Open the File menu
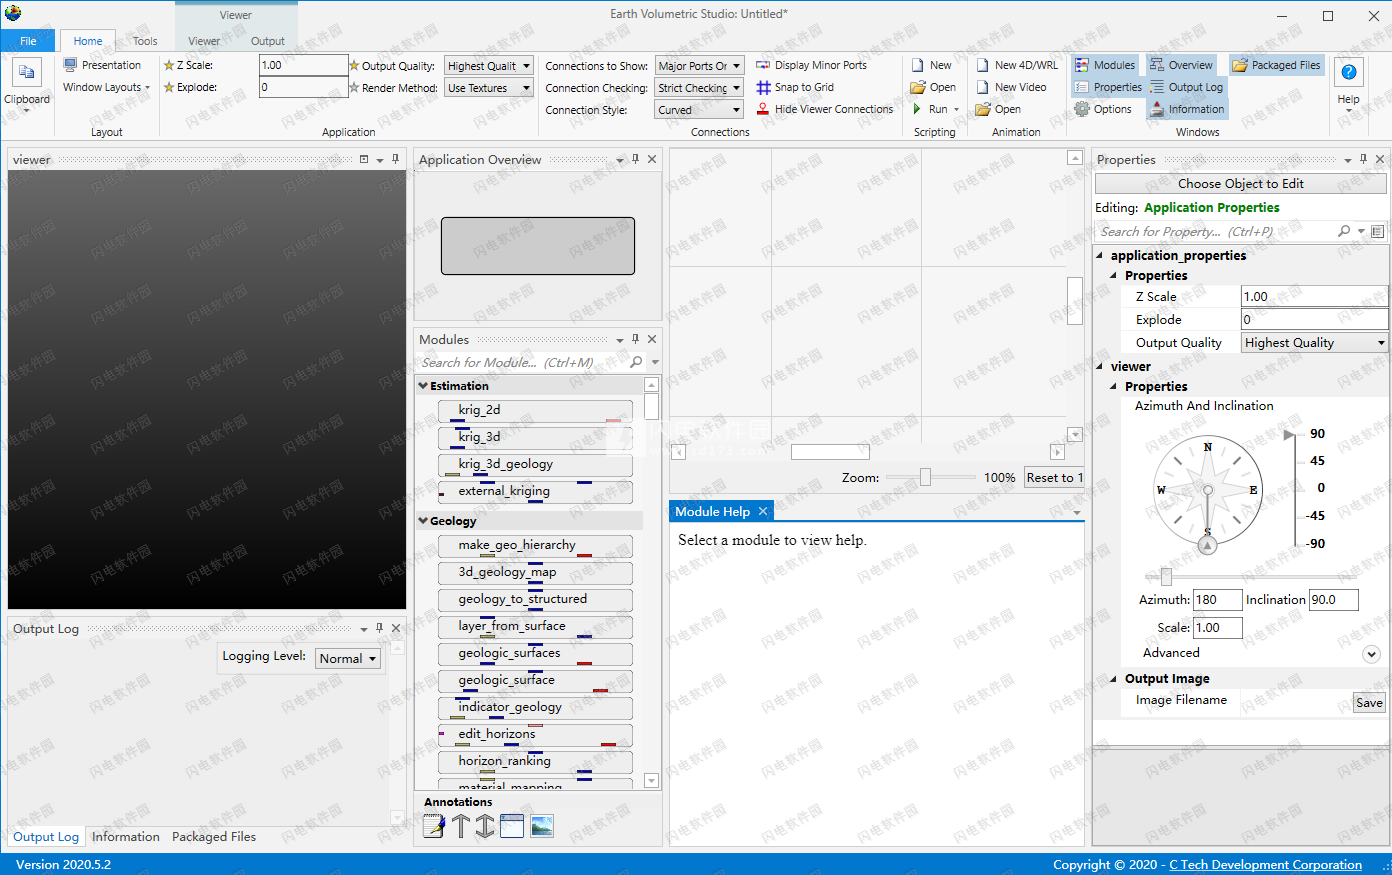This screenshot has width=1392, height=875. [x=28, y=41]
